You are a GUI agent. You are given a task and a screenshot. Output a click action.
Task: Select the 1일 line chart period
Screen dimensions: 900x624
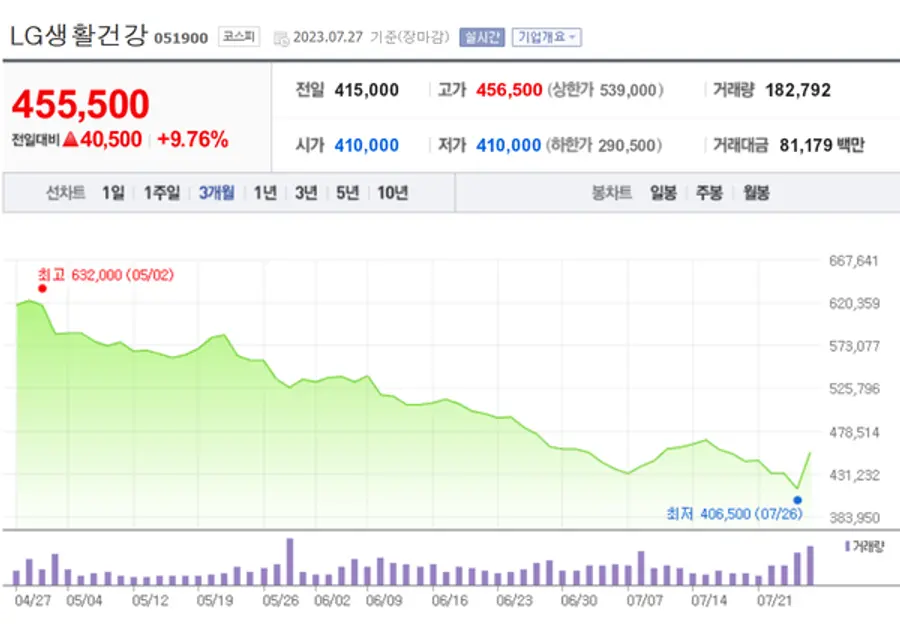[113, 193]
